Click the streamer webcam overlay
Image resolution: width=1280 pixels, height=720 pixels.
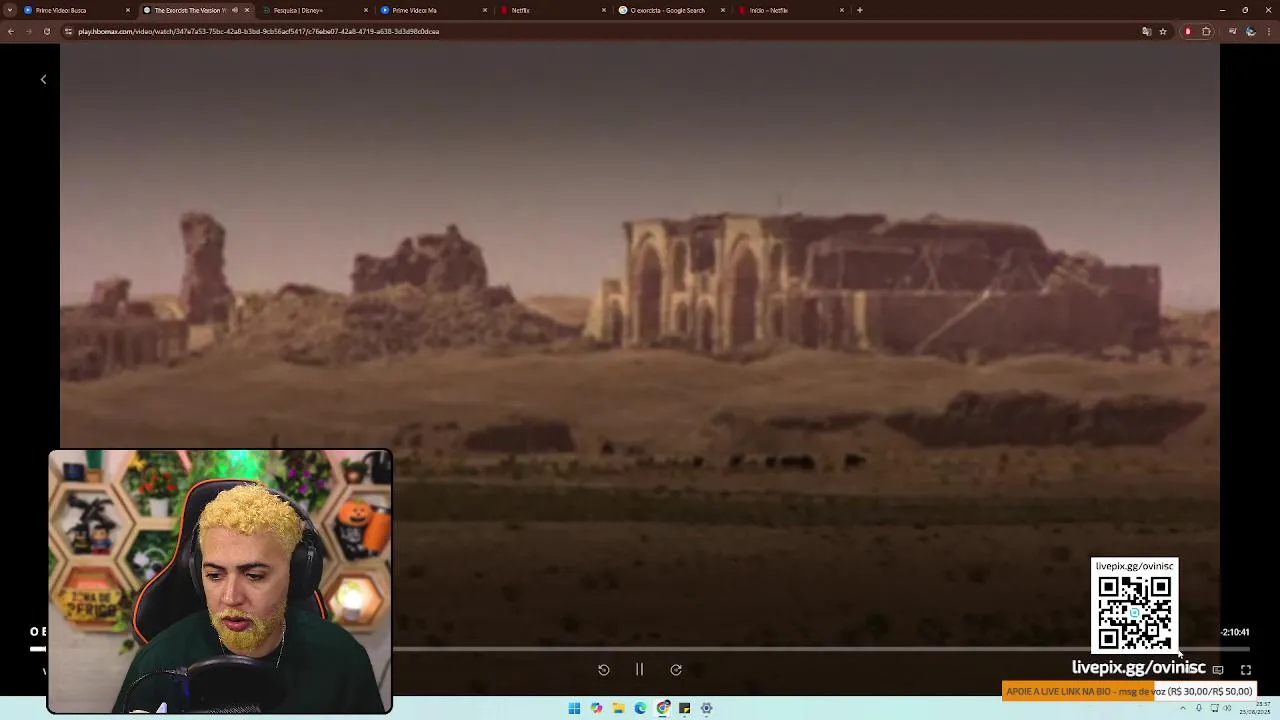(x=220, y=582)
